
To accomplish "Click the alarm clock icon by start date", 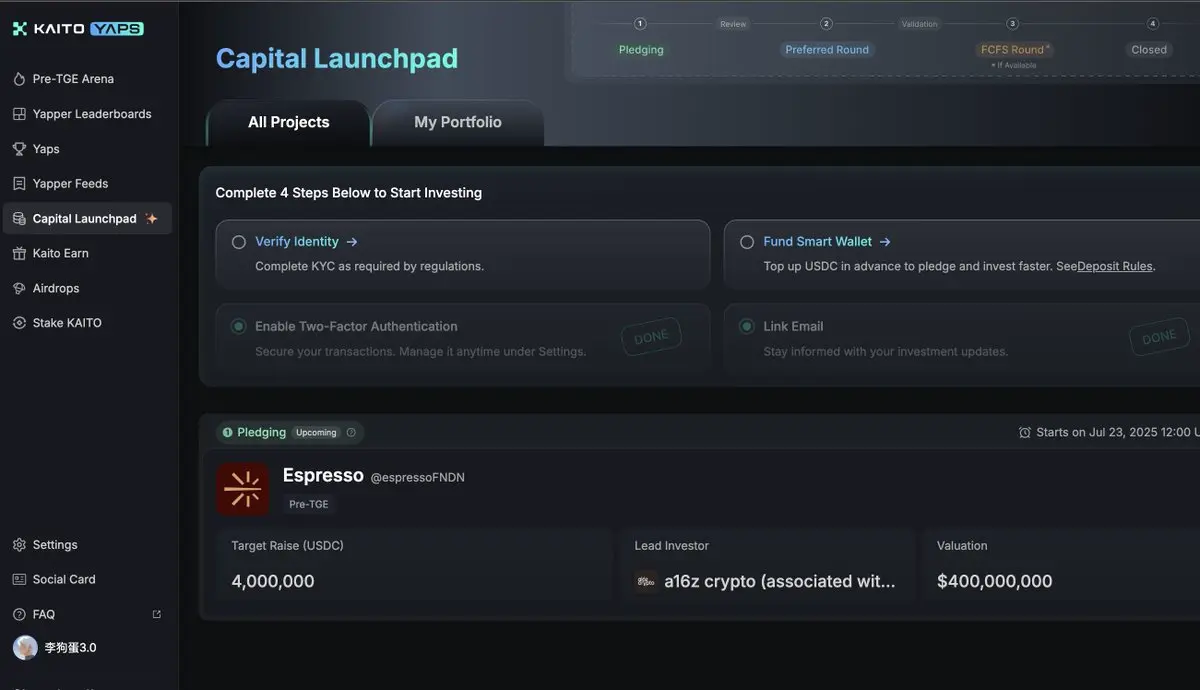I will tap(1024, 433).
